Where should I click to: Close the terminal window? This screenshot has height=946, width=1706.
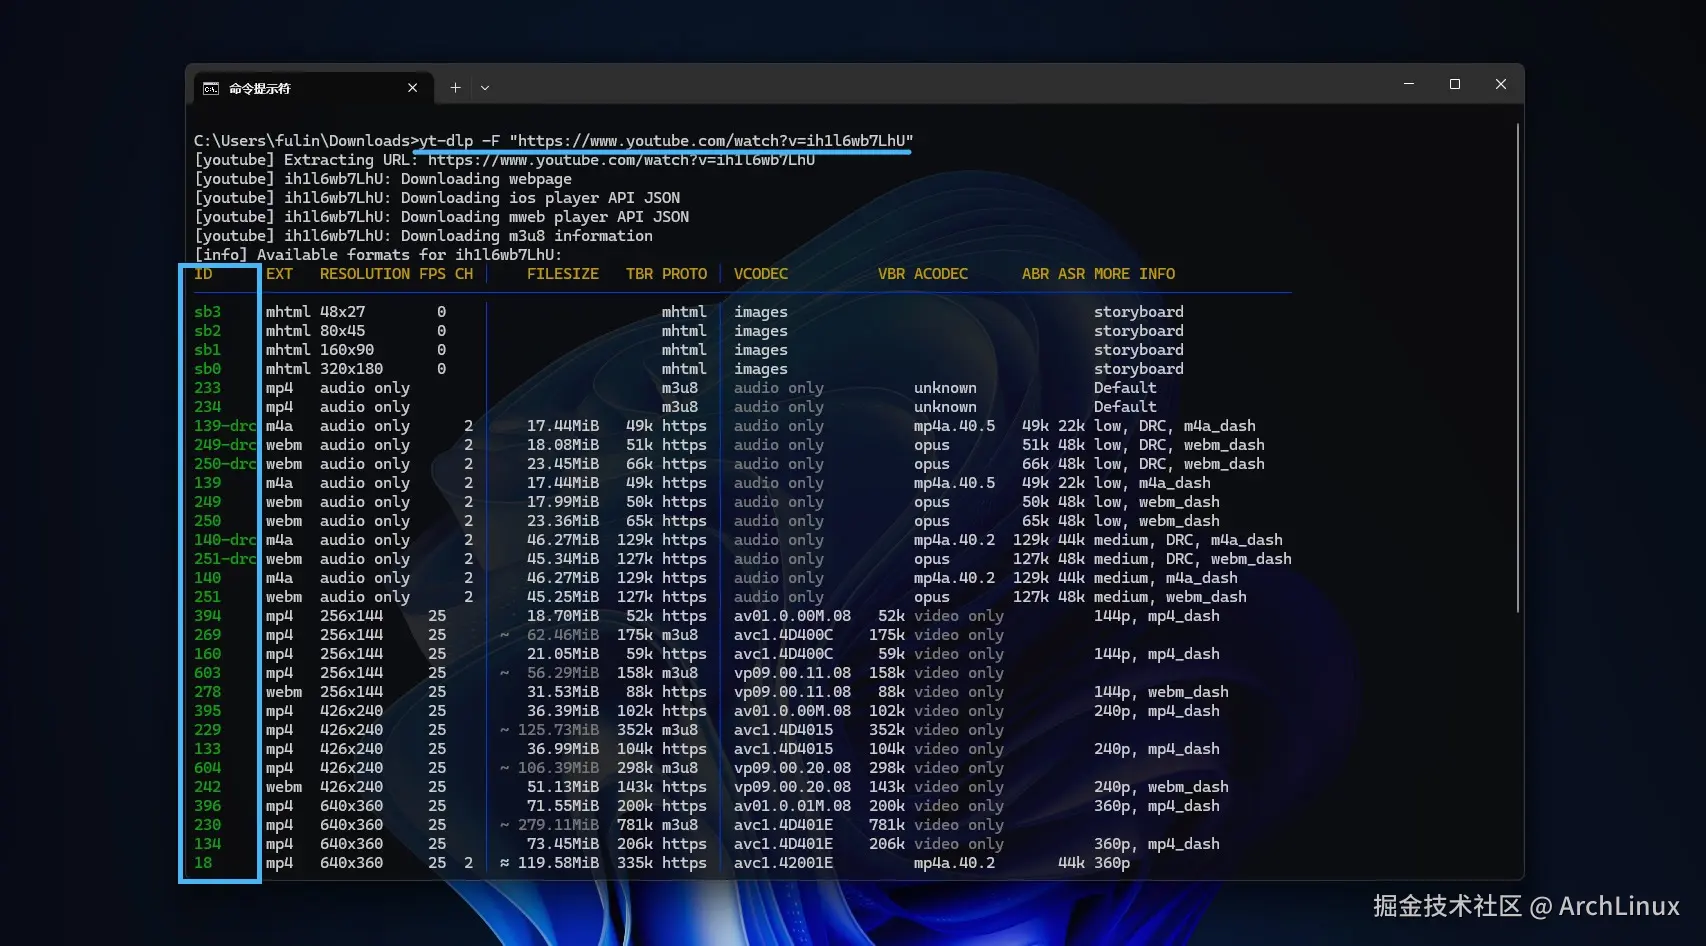point(1501,84)
